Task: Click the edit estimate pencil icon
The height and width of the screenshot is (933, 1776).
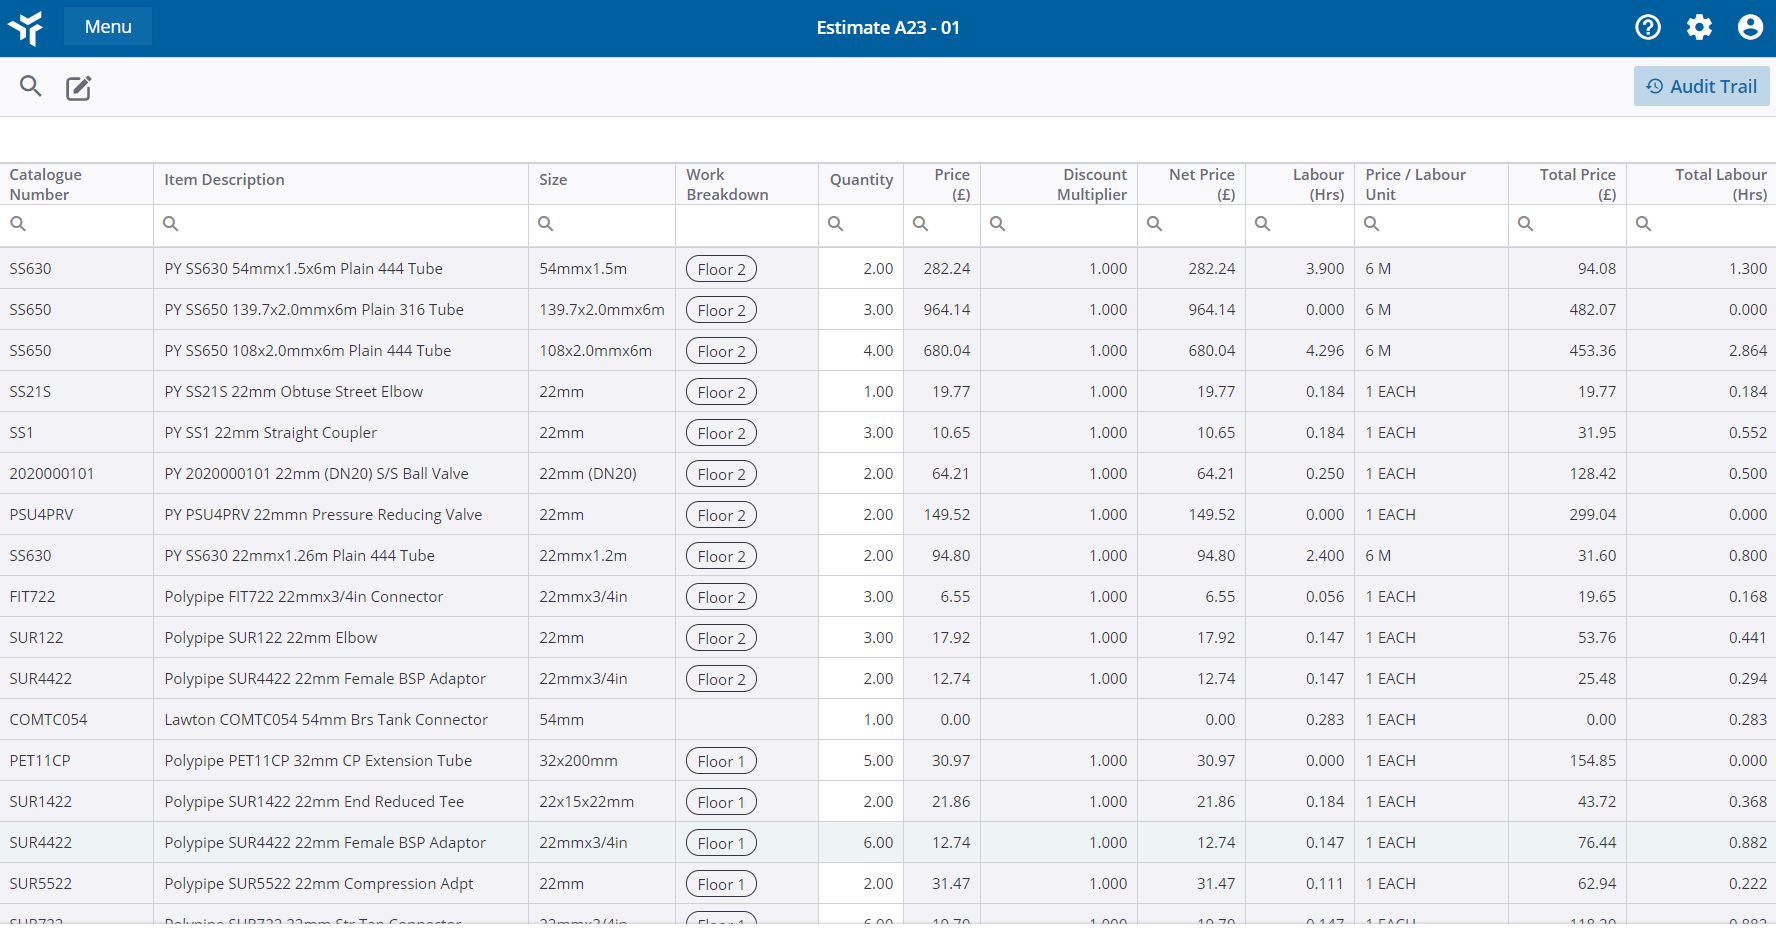Action: [x=78, y=88]
